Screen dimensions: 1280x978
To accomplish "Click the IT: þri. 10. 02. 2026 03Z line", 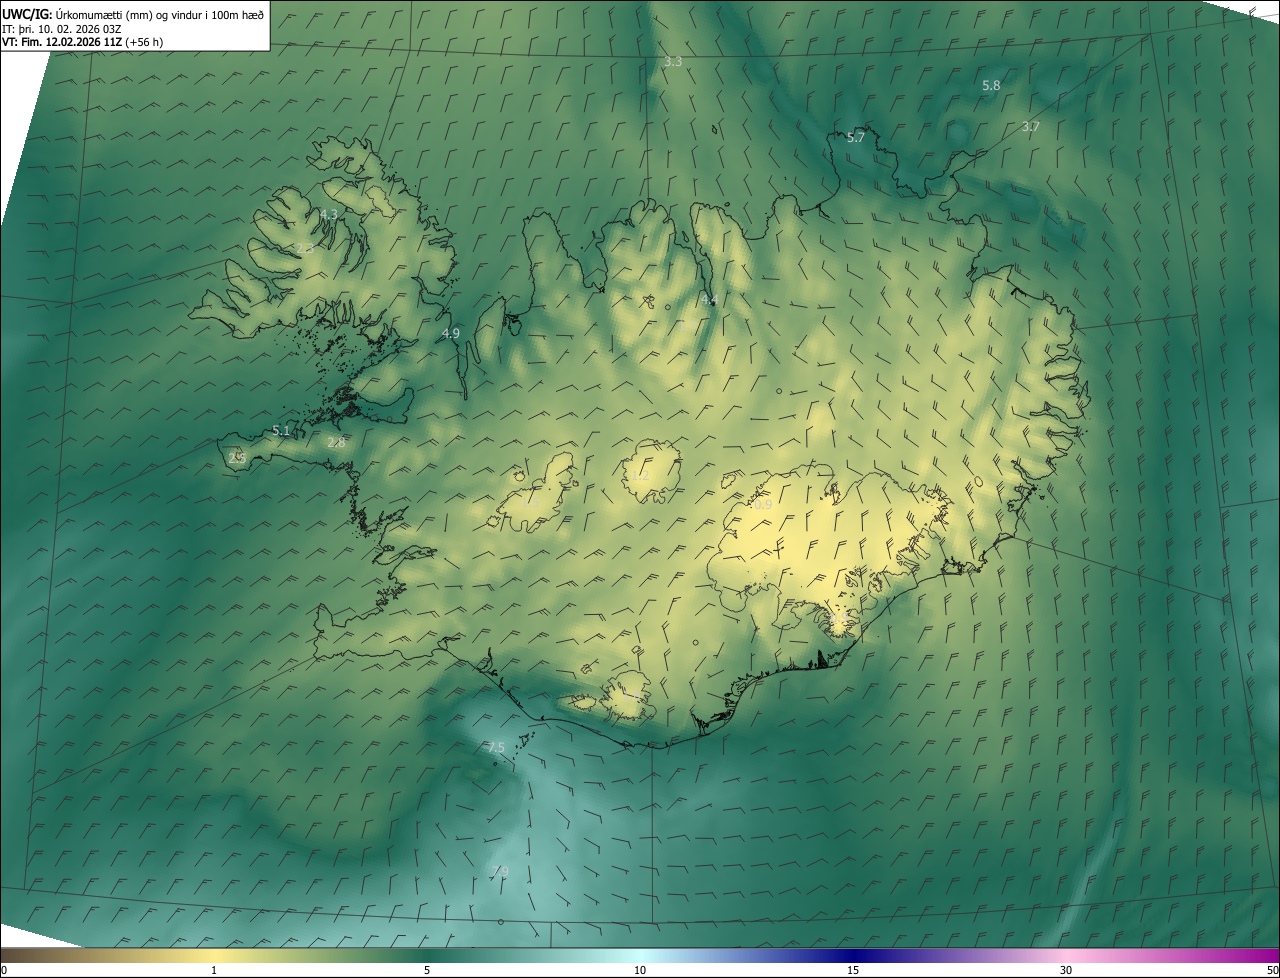I will pyautogui.click(x=62, y=28).
